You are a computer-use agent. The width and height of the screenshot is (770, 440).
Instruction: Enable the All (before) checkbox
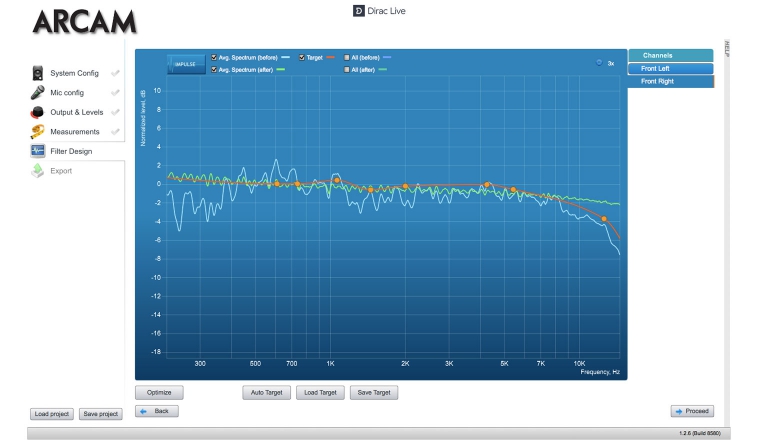click(x=346, y=58)
